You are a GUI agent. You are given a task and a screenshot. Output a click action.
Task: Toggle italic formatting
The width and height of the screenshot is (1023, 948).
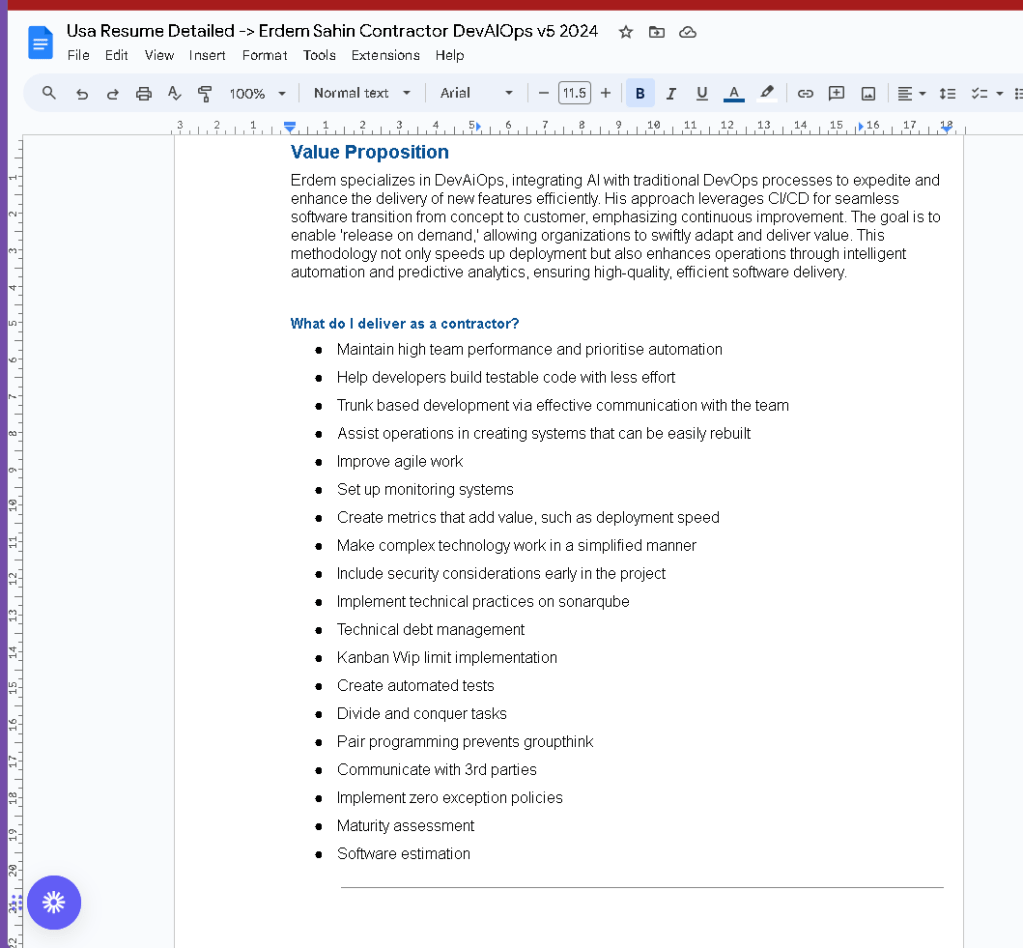pos(671,93)
